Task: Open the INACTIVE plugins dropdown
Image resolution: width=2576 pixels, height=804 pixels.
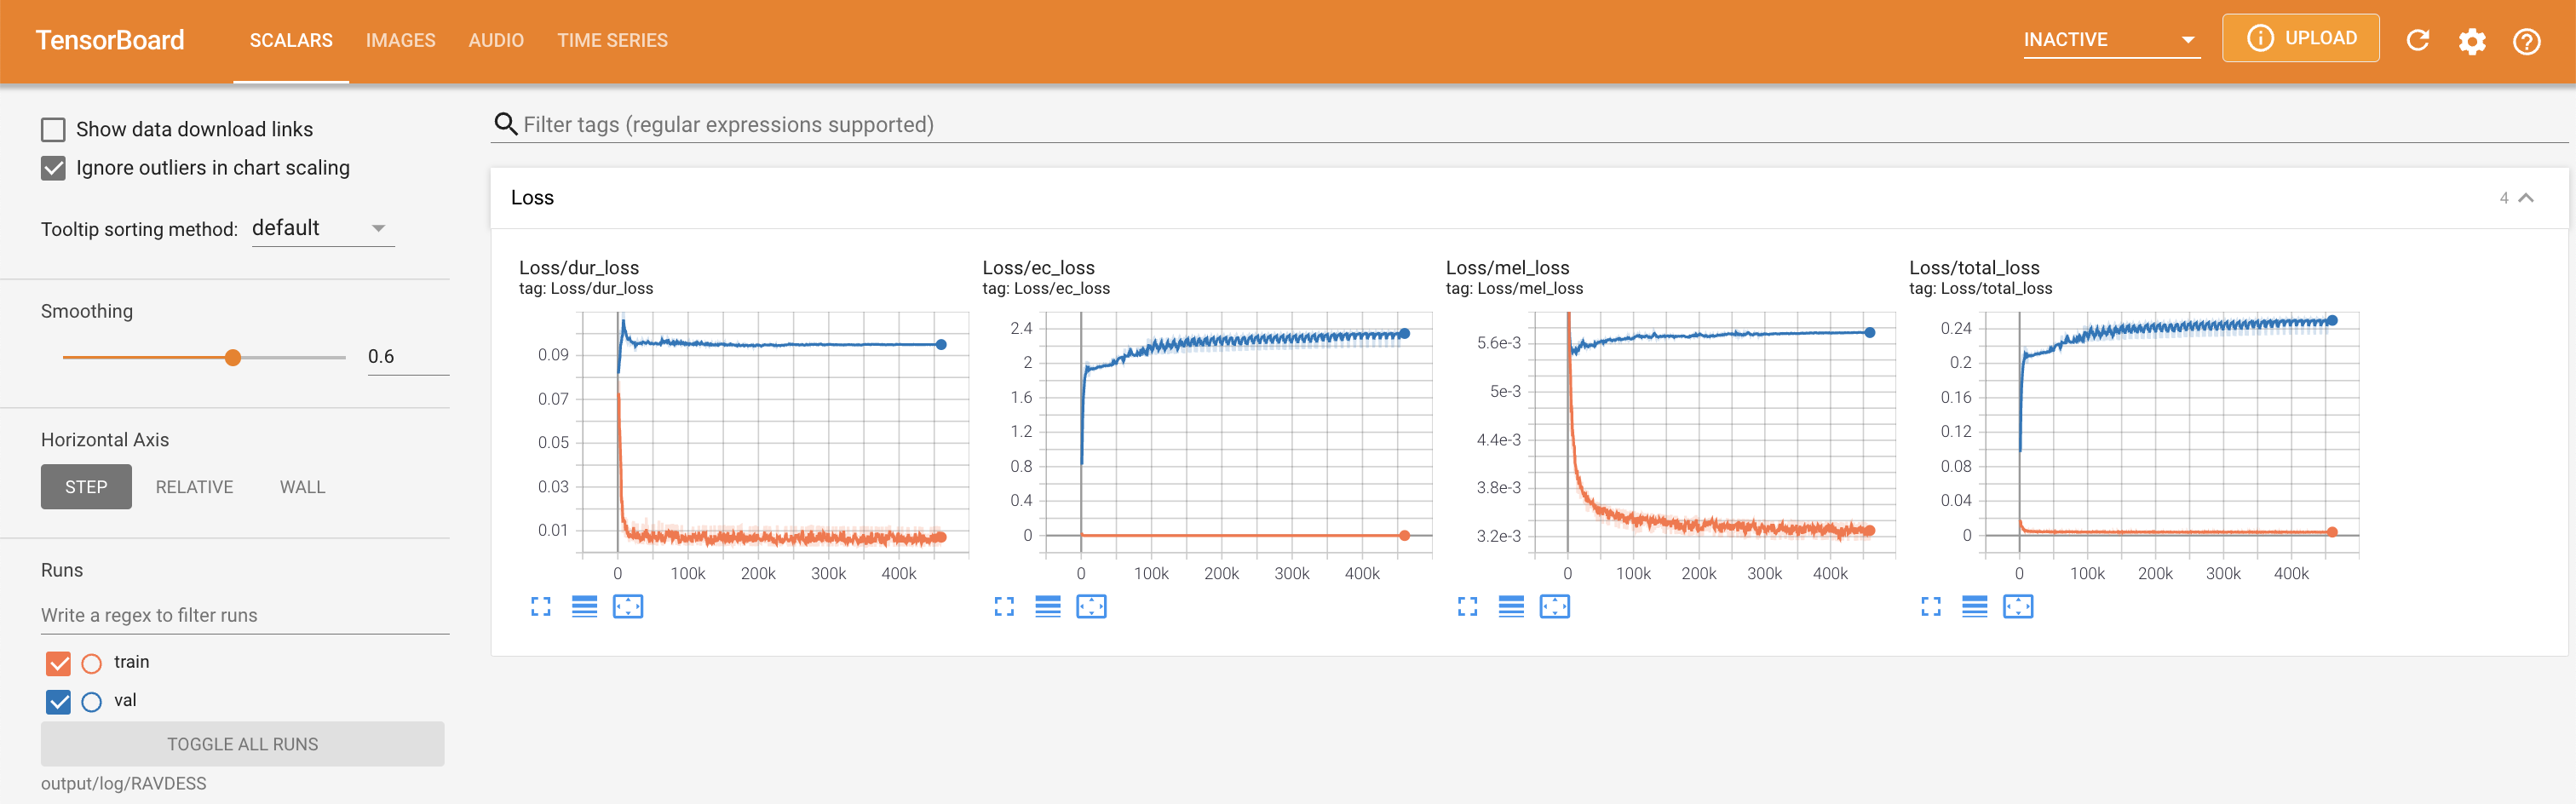Action: (2111, 40)
